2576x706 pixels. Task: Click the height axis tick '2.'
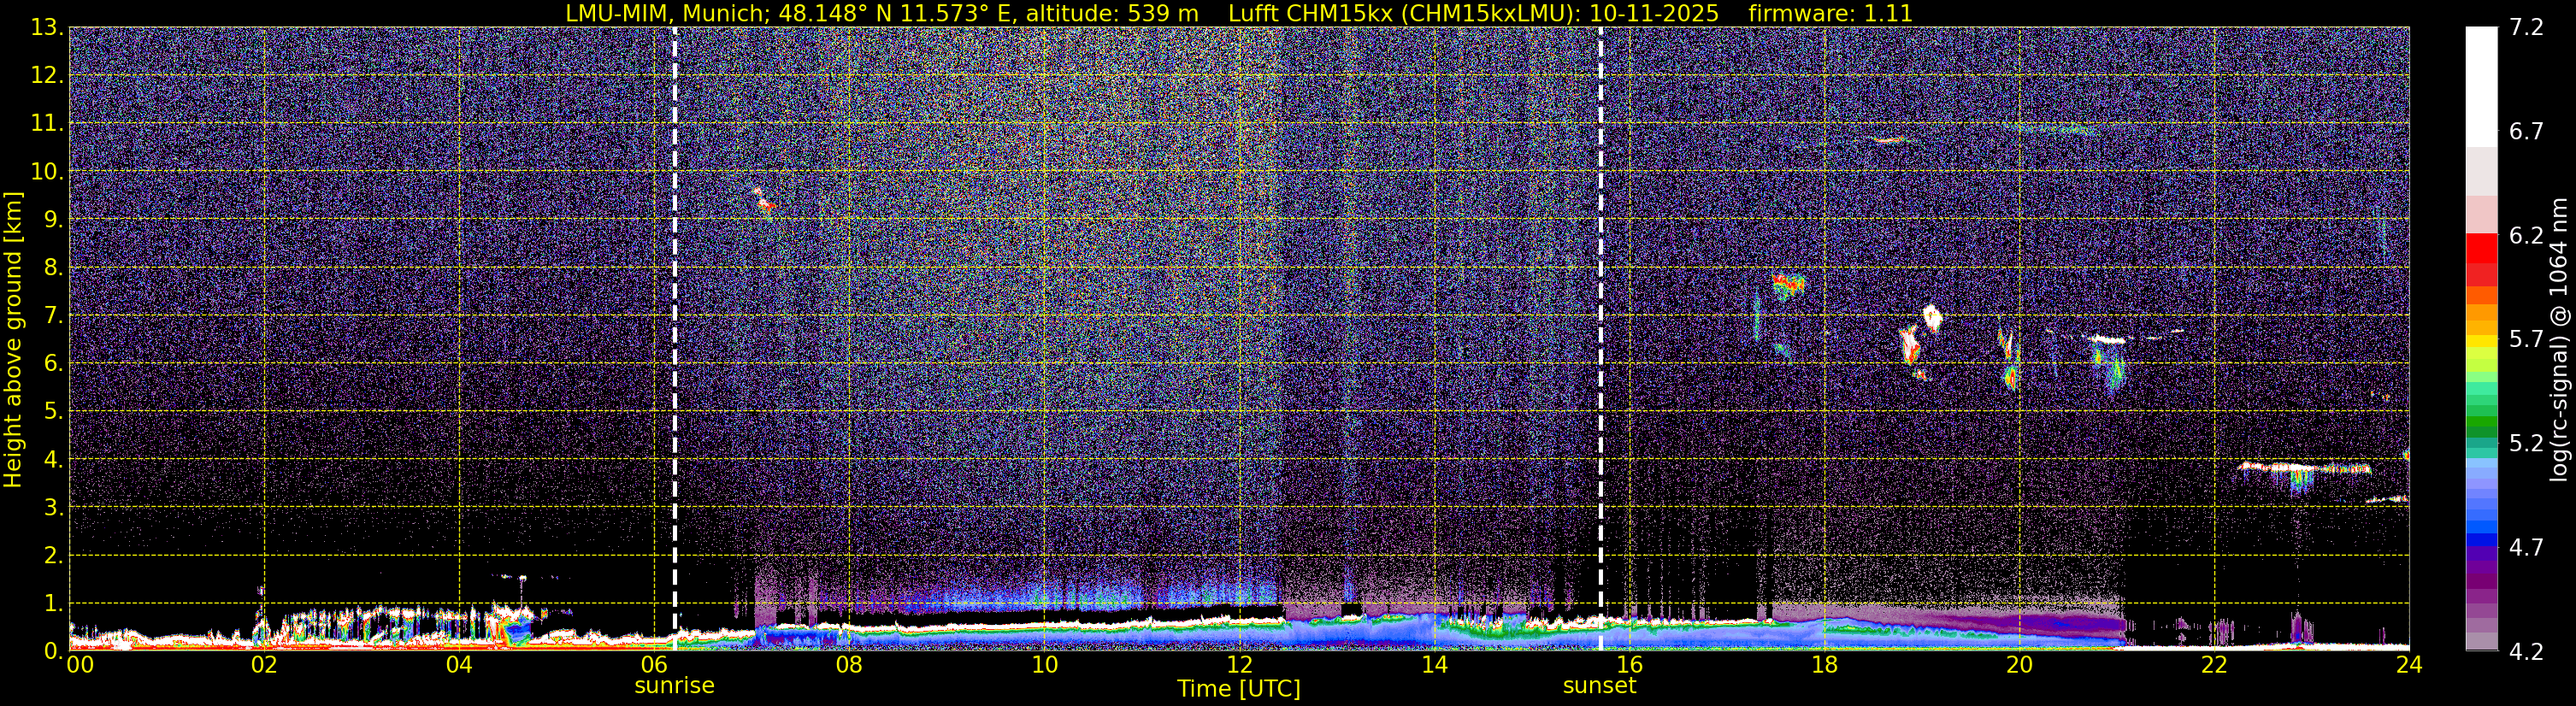53,556
